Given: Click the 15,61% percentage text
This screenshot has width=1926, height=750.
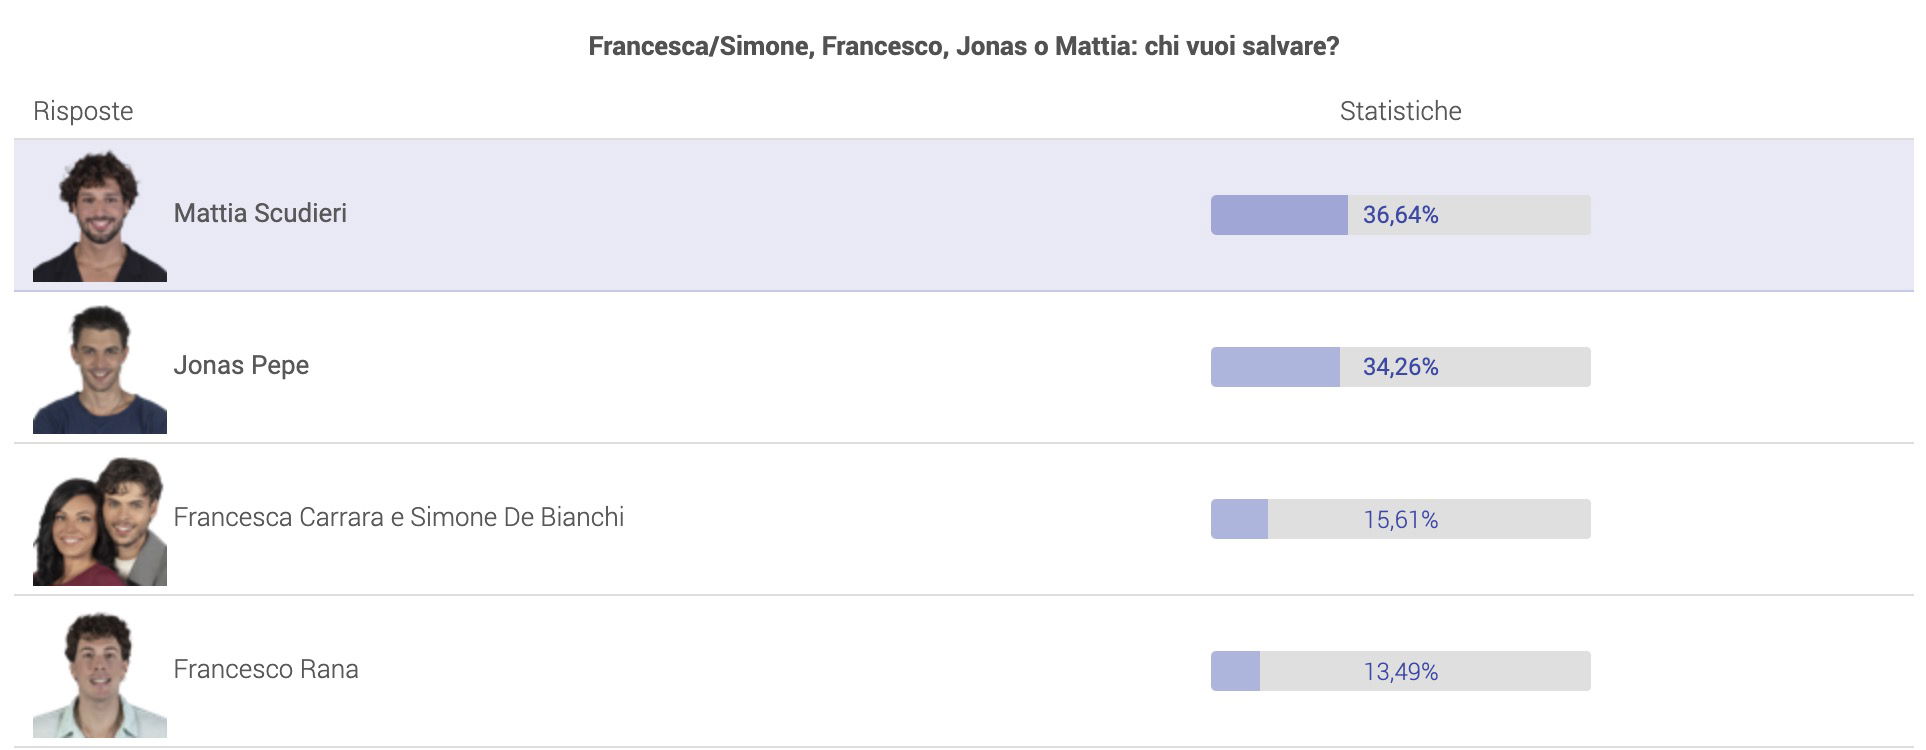Looking at the screenshot, I should [x=1400, y=520].
